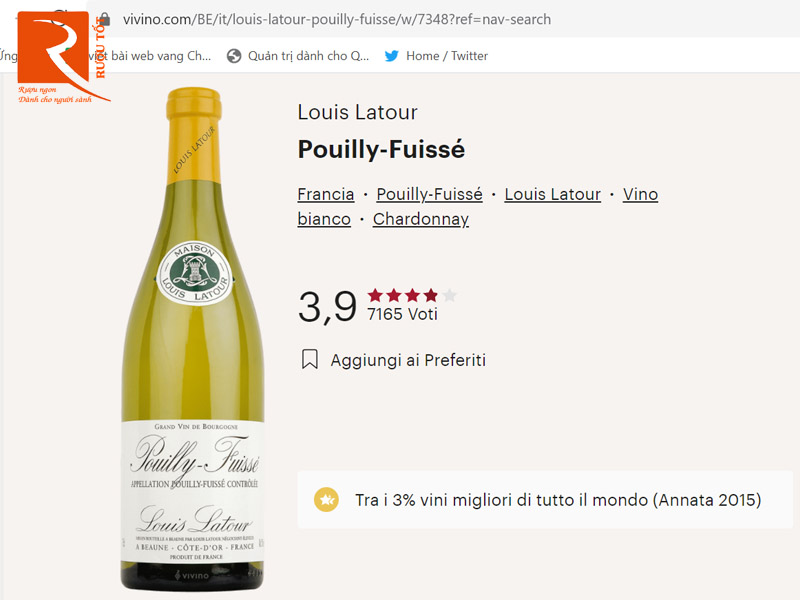The width and height of the screenshot is (800, 600).
Task: Click the favicon of the Quản trị bookmark
Action: click(234, 56)
